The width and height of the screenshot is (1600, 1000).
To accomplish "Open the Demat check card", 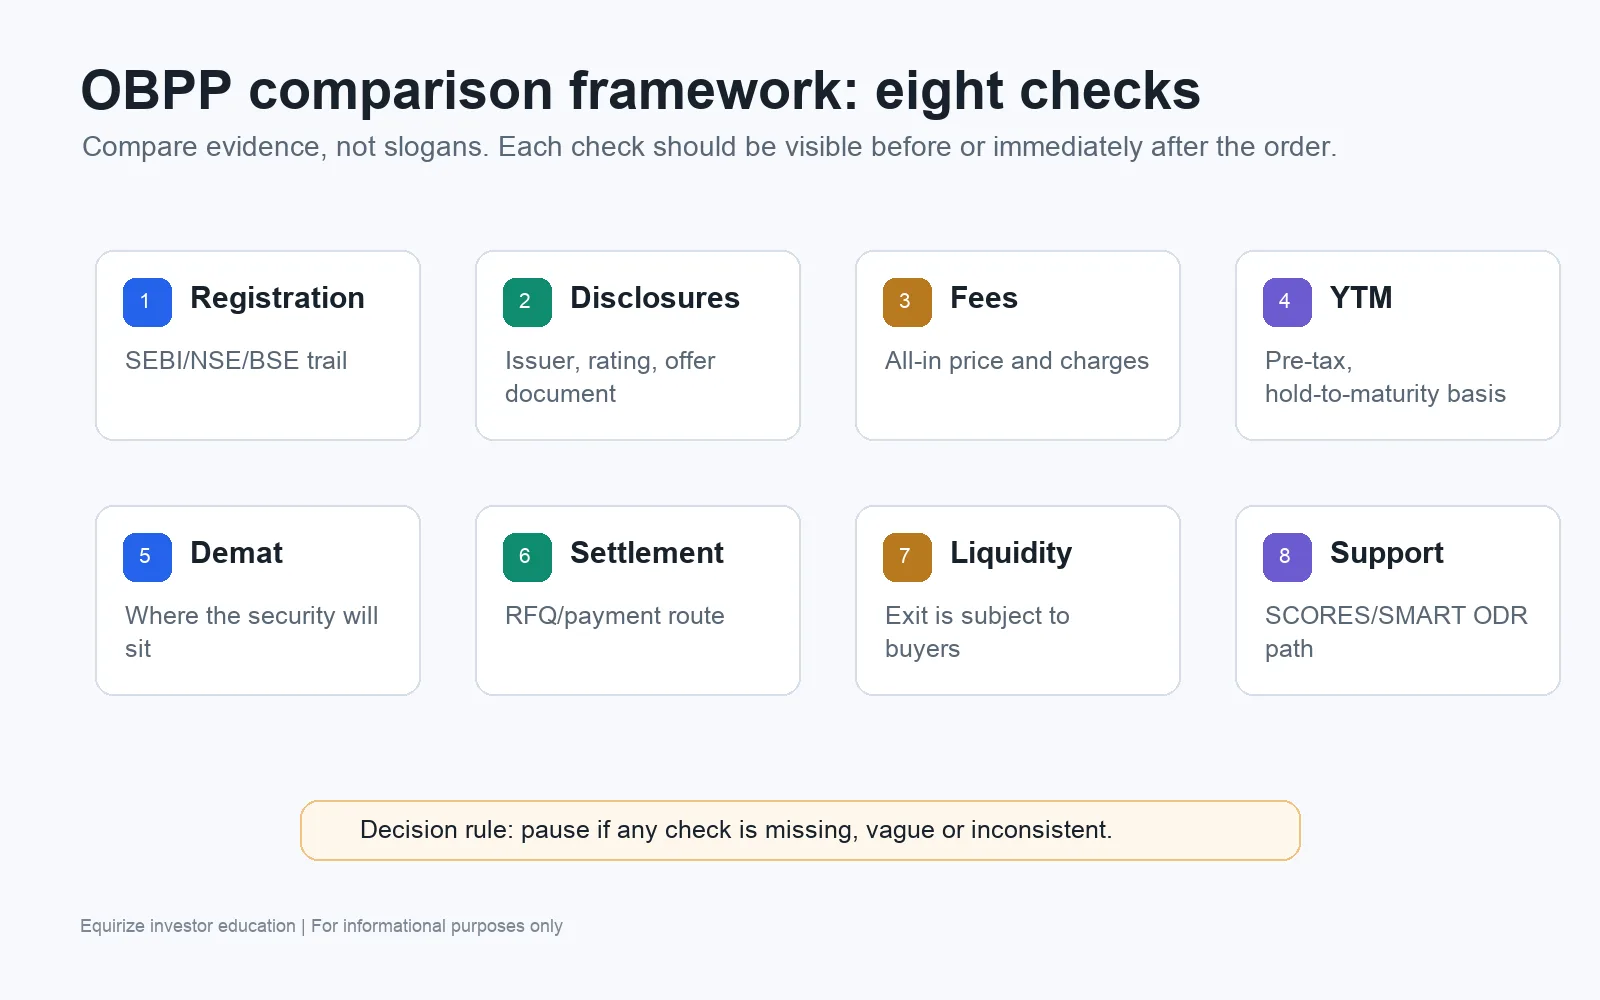I will (258, 600).
